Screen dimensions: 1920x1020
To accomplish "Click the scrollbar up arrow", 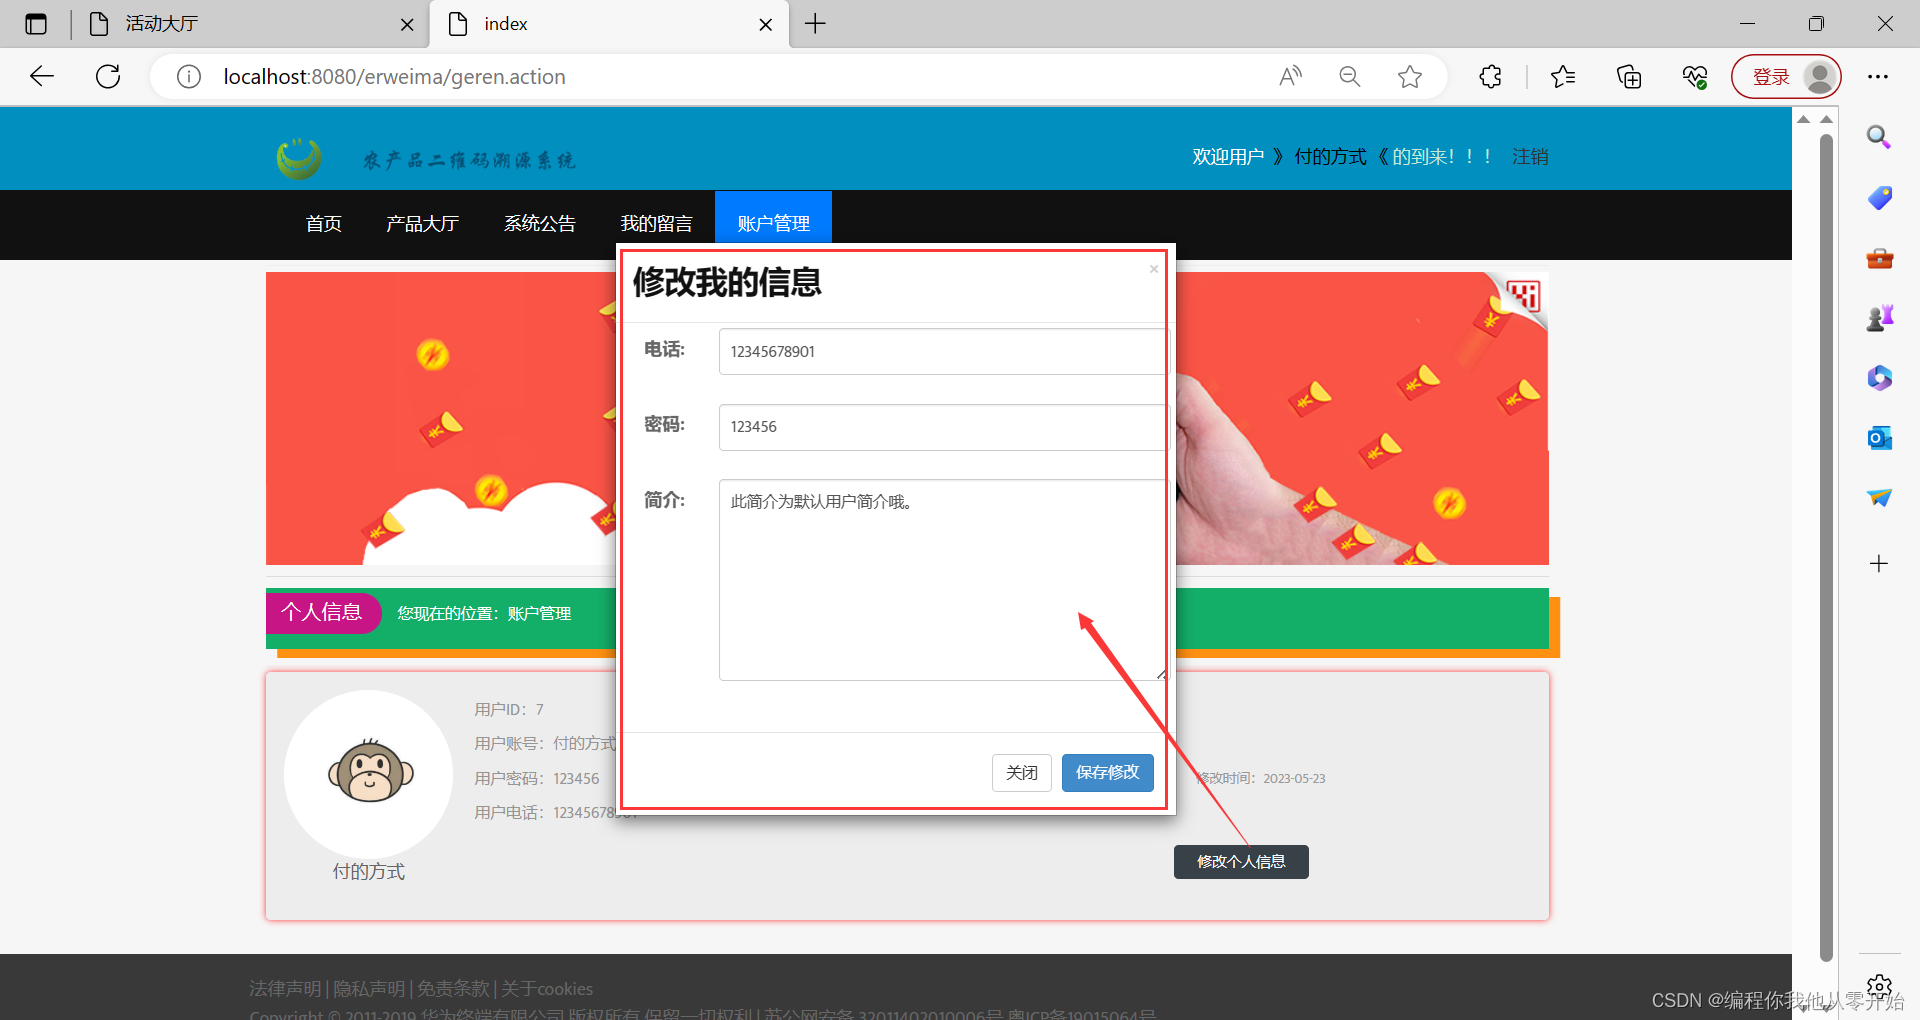I will pos(1826,119).
